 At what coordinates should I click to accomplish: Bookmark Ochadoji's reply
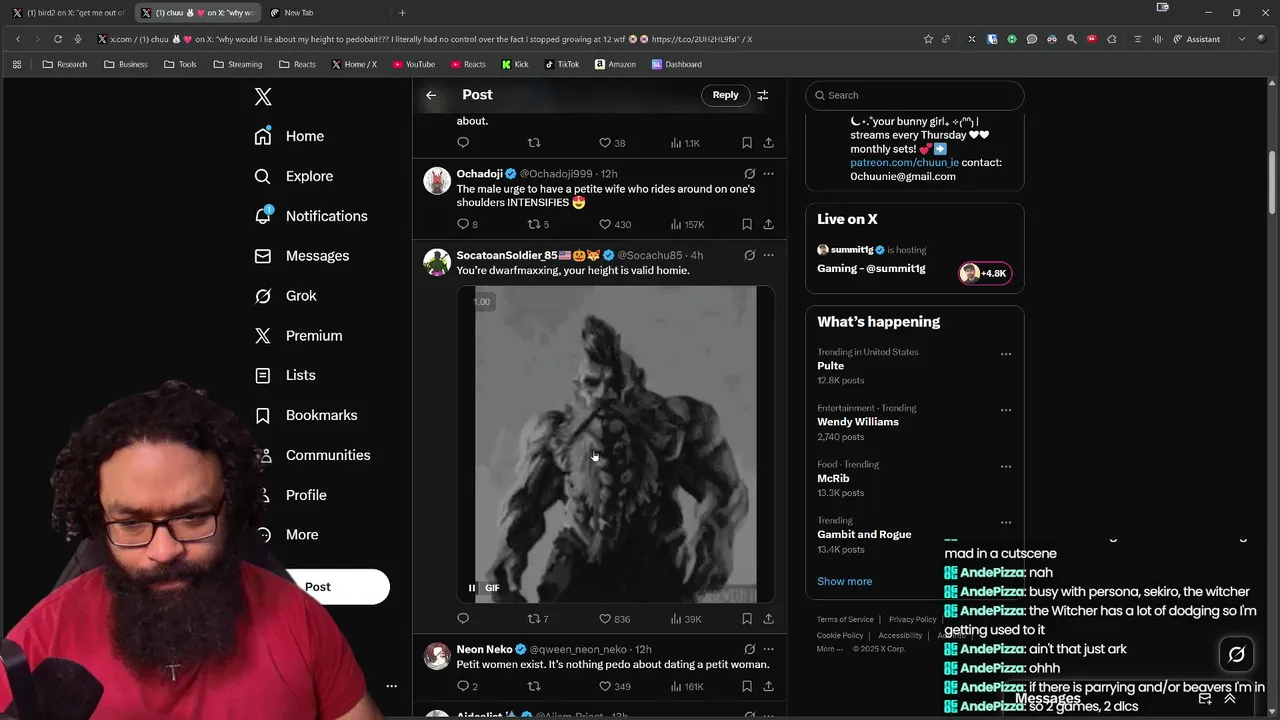pos(747,224)
